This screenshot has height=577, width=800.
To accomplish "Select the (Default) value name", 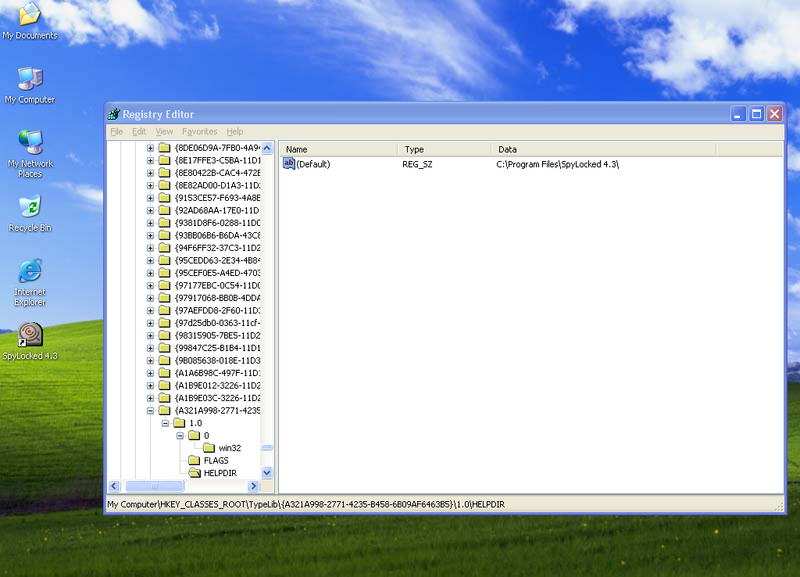I will [313, 164].
